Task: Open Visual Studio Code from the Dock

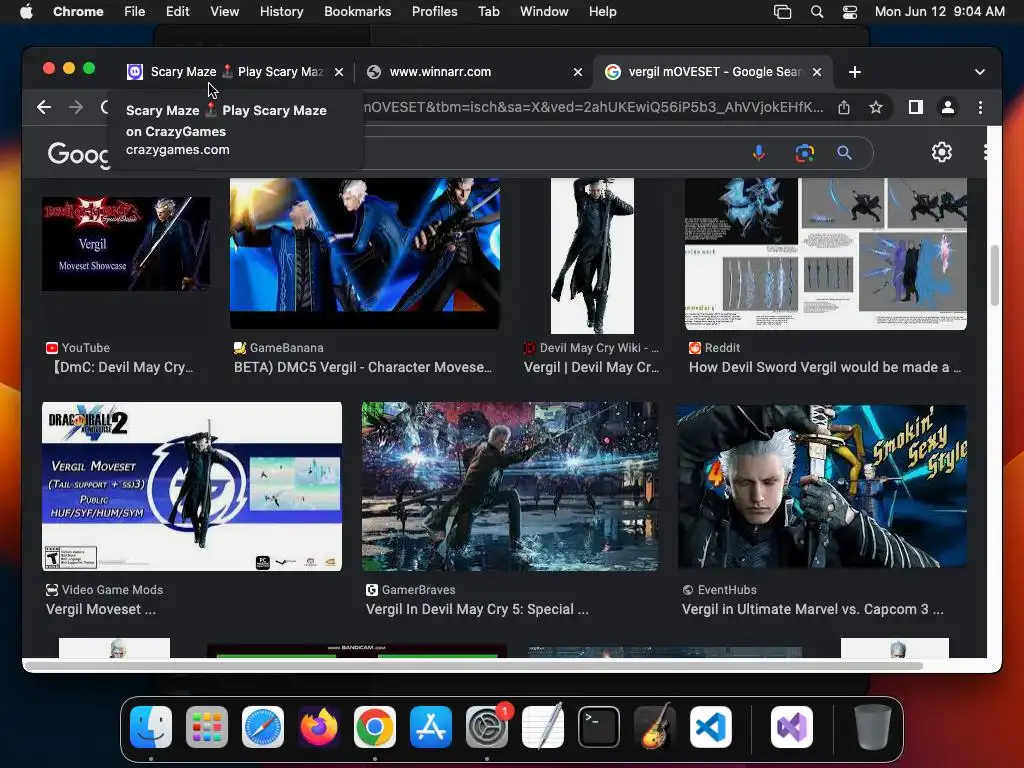Action: [711, 727]
